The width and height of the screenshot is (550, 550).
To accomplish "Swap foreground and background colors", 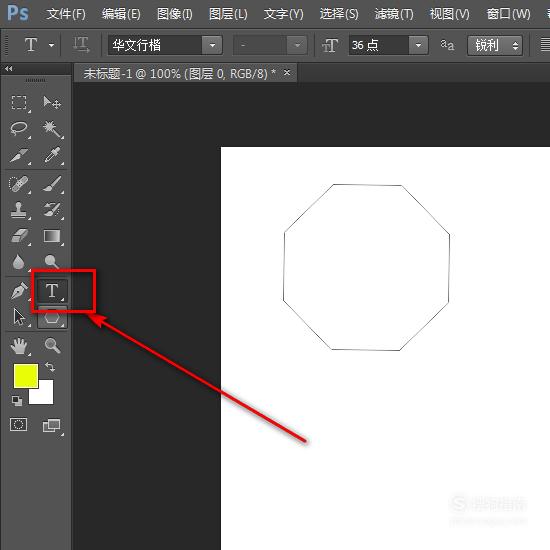I will tap(50, 367).
